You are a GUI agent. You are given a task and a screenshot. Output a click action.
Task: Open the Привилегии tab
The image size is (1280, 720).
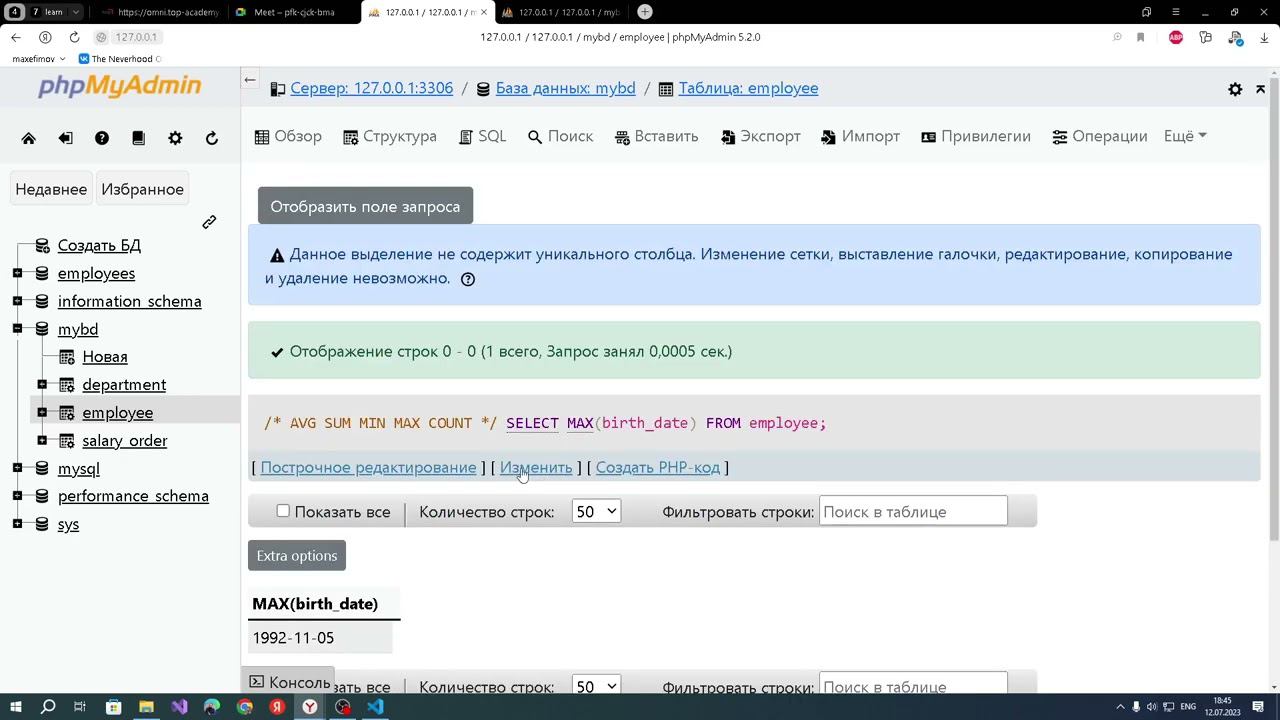(976, 136)
